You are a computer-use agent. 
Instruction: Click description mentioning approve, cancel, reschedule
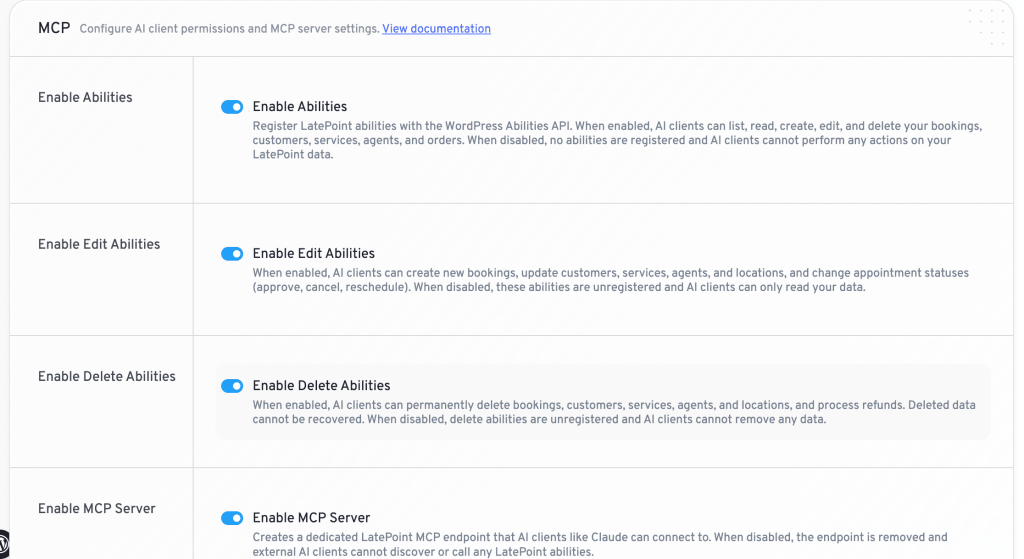pos(611,280)
